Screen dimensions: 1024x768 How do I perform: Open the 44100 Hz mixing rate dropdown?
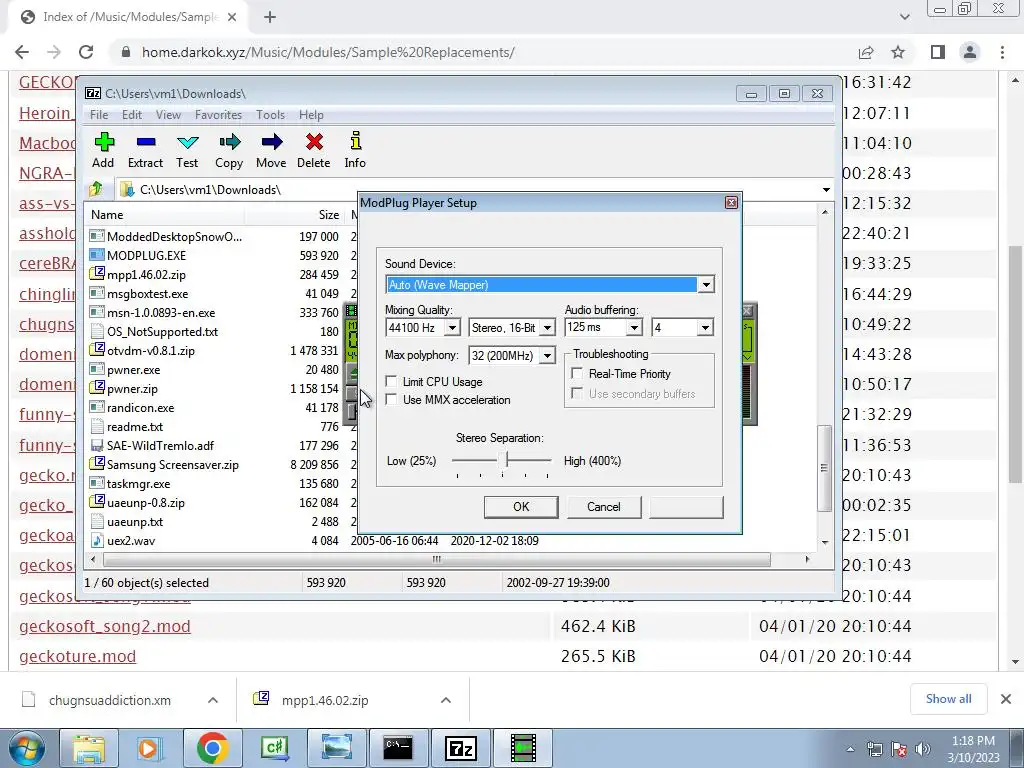click(452, 327)
